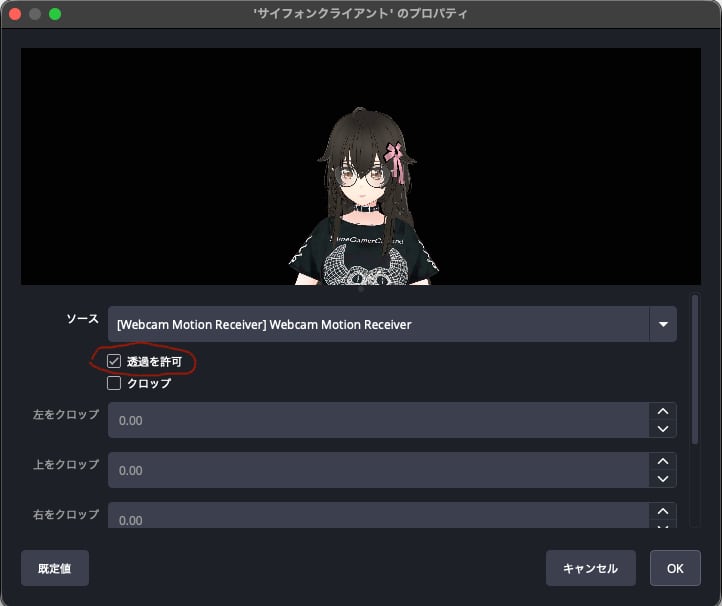Image resolution: width=722 pixels, height=606 pixels.
Task: Click the properties panel vertical scrollbar
Action: pyautogui.click(x=695, y=370)
